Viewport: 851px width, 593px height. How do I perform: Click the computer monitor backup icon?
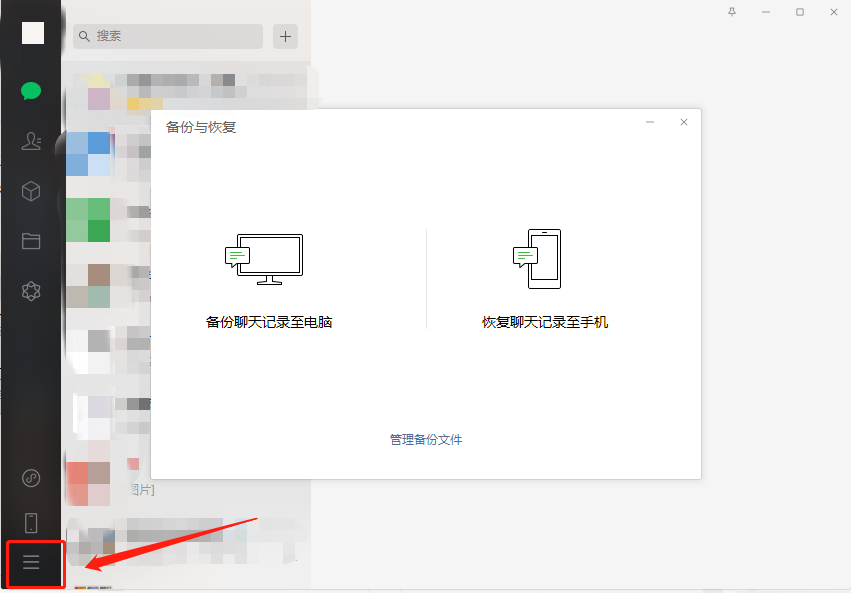coord(264,259)
